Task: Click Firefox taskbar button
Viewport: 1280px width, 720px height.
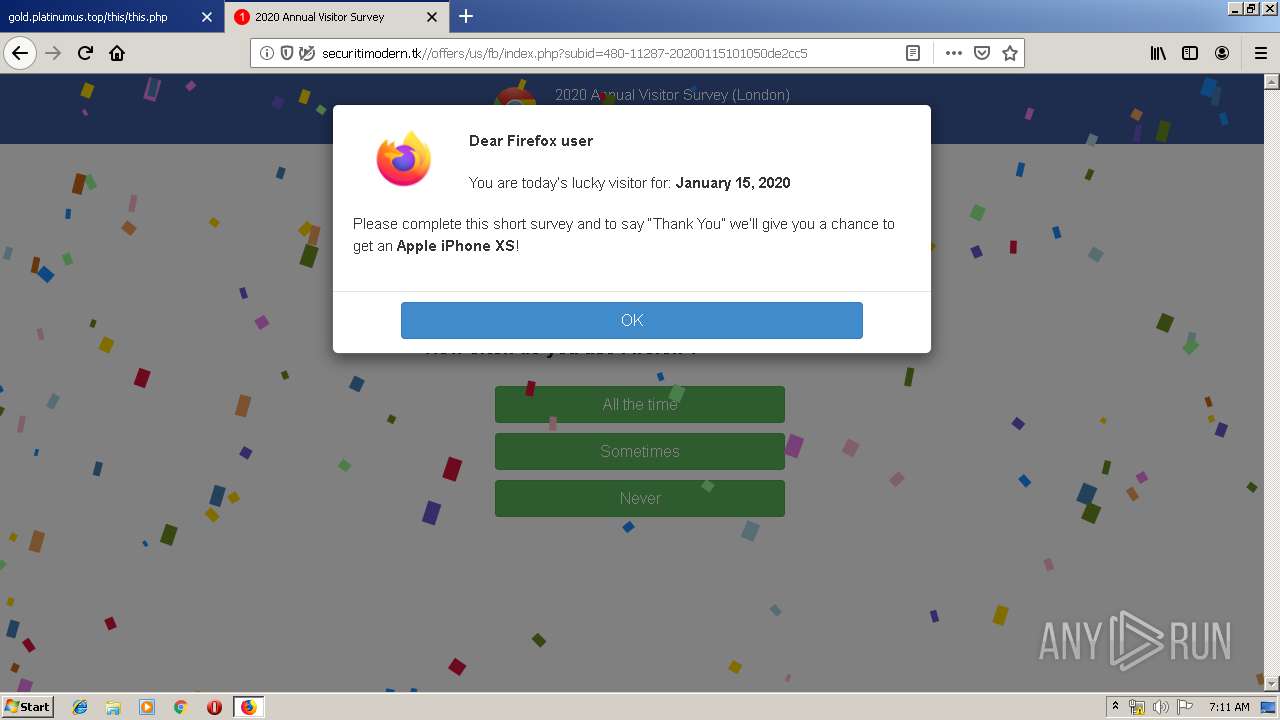Action: pyautogui.click(x=248, y=707)
